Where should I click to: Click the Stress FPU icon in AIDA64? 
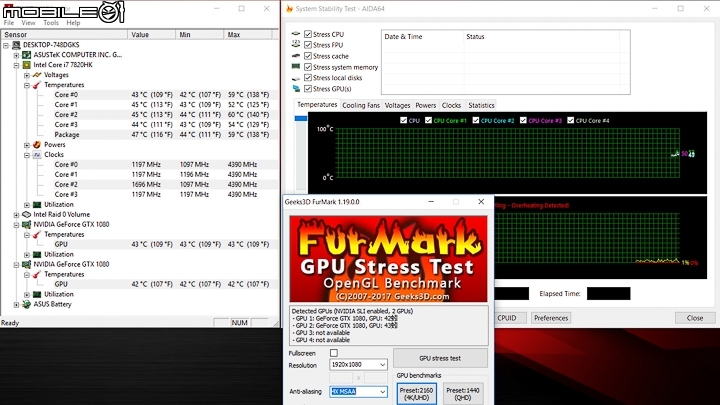[x=296, y=45]
